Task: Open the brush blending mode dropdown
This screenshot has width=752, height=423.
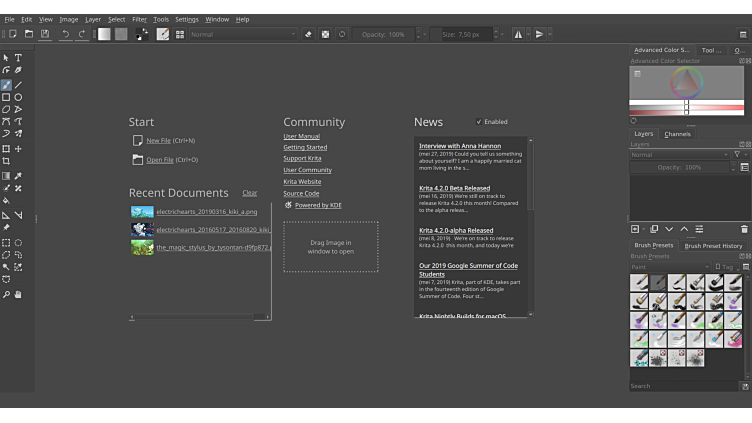Action: click(243, 34)
